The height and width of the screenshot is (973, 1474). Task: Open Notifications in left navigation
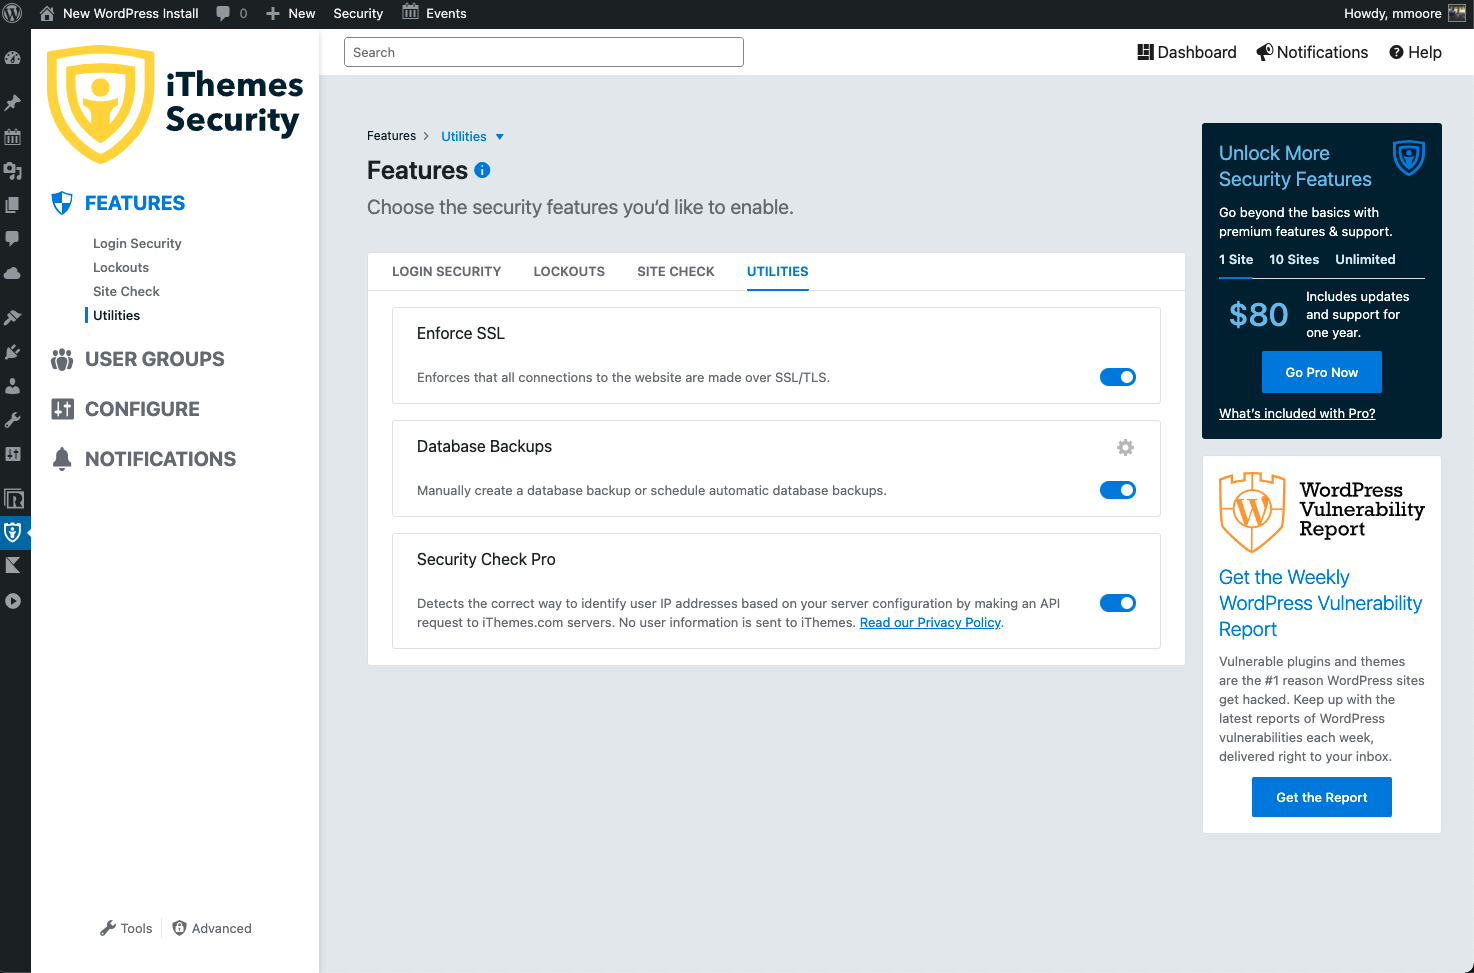(144, 459)
